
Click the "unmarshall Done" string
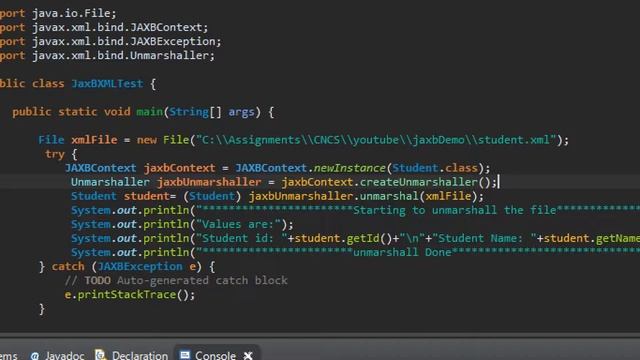pyautogui.click(x=402, y=253)
